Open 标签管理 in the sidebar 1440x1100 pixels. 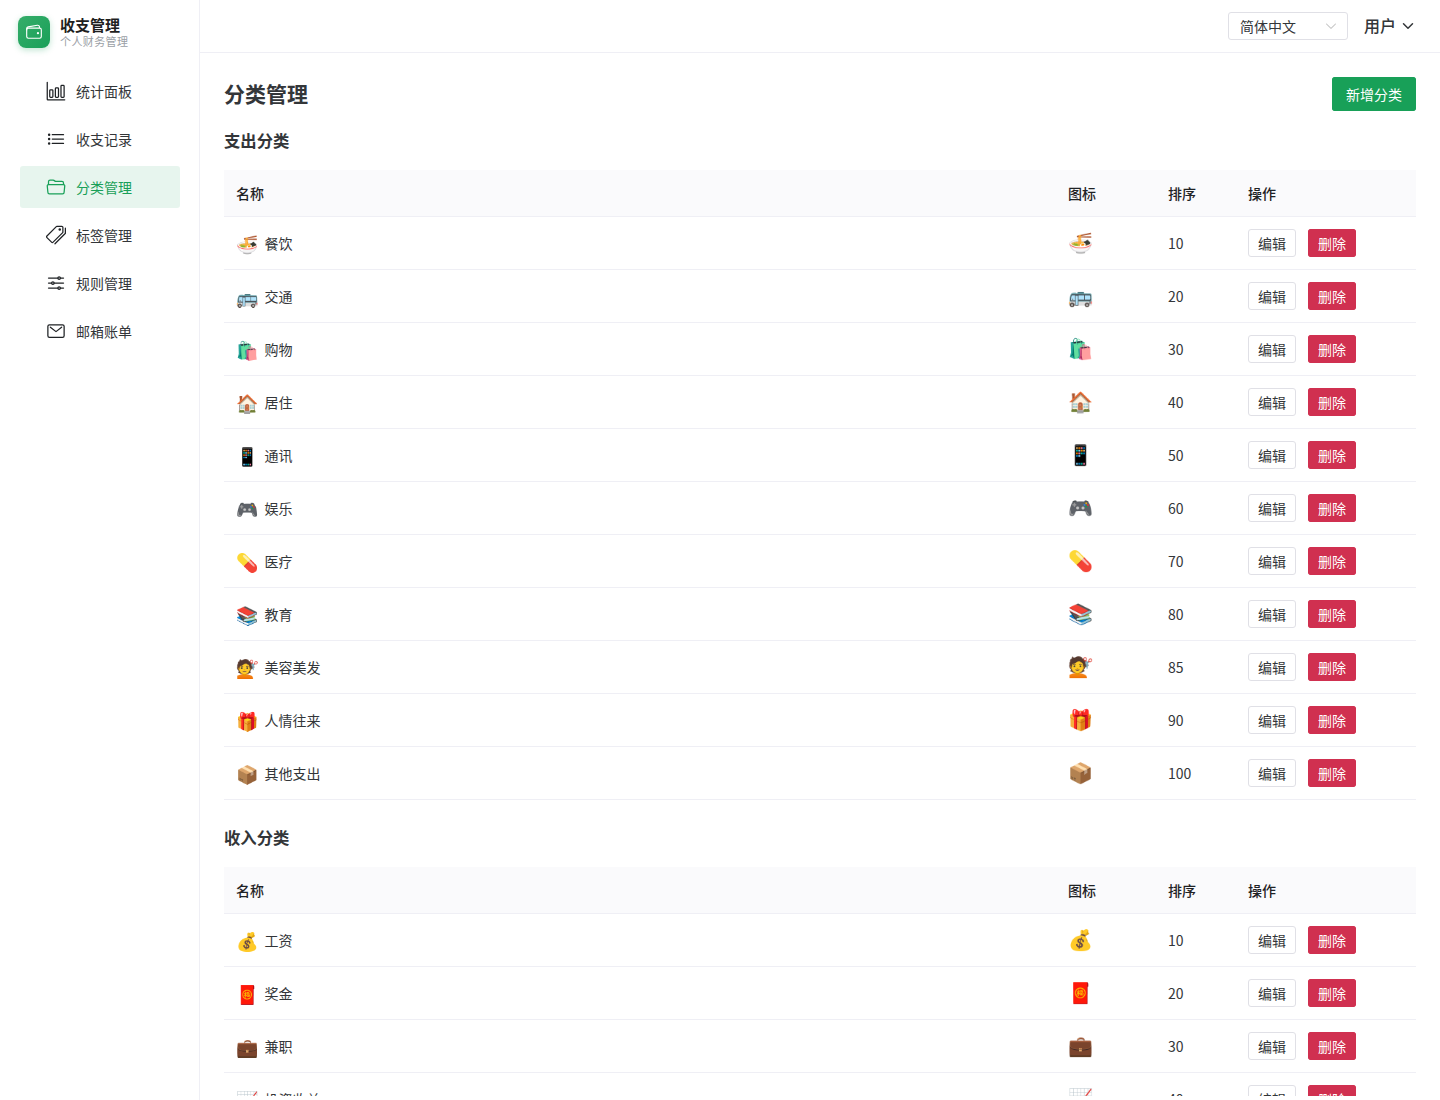(x=100, y=236)
